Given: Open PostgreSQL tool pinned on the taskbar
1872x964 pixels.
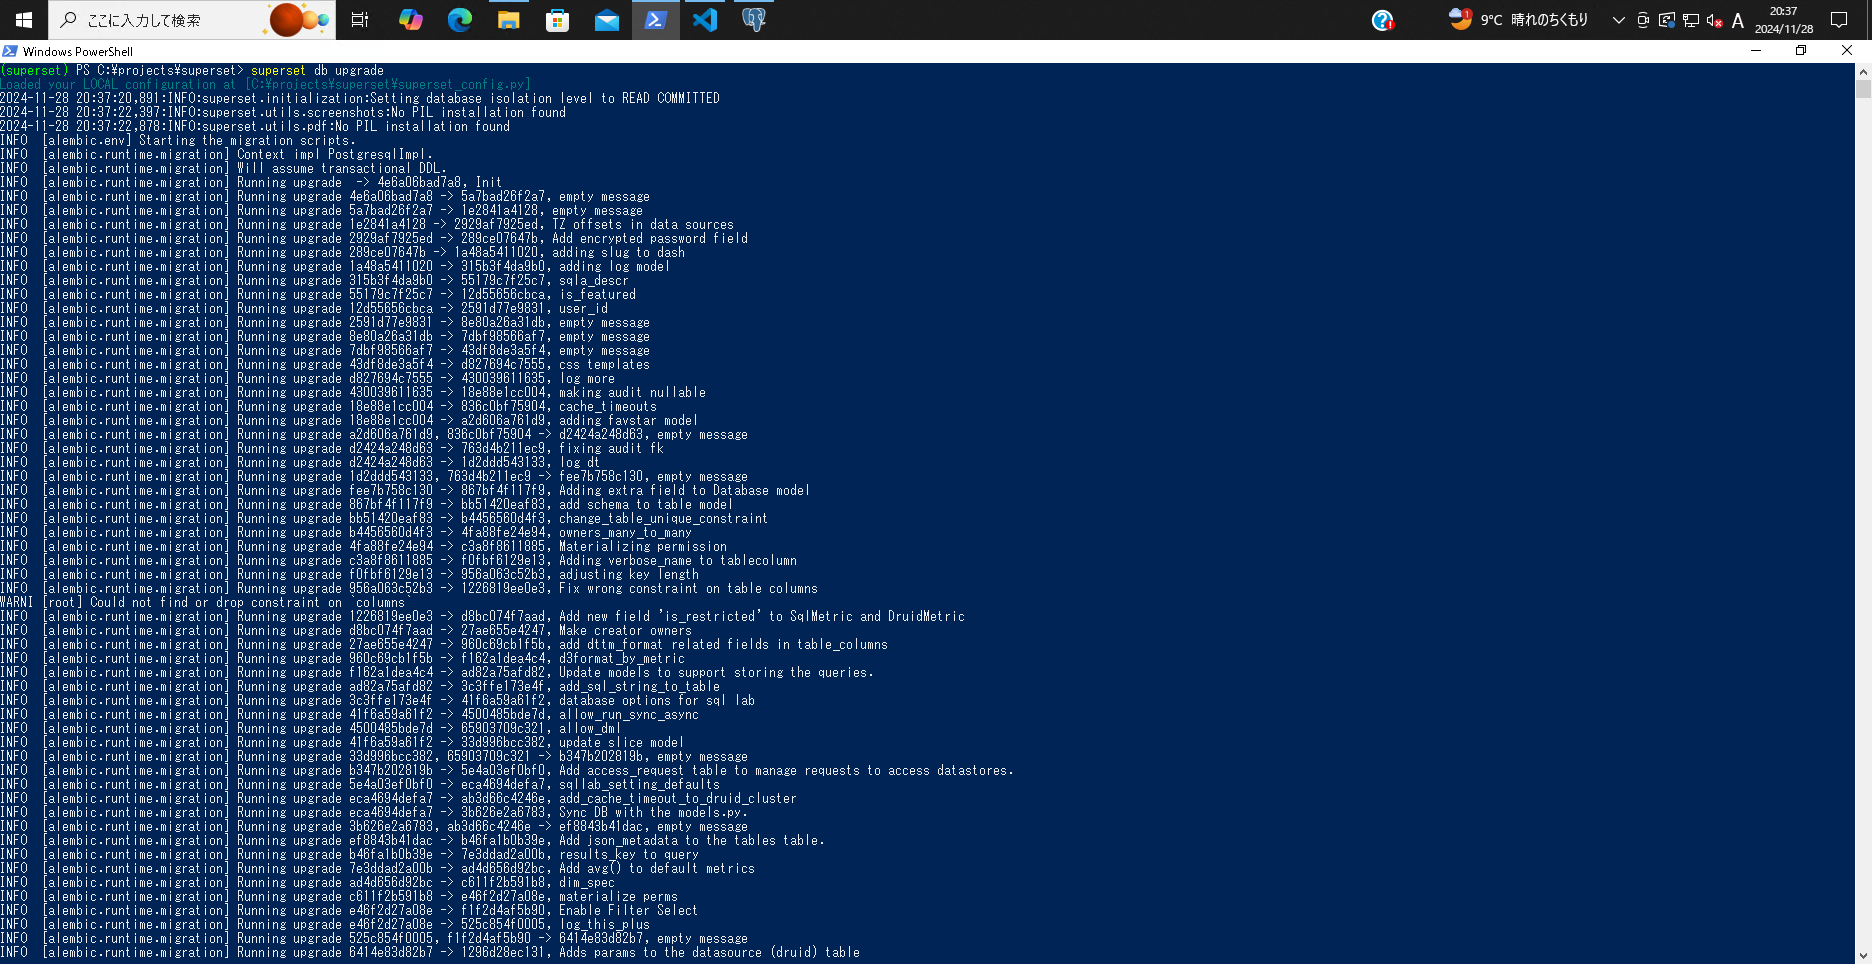Looking at the screenshot, I should point(753,20).
